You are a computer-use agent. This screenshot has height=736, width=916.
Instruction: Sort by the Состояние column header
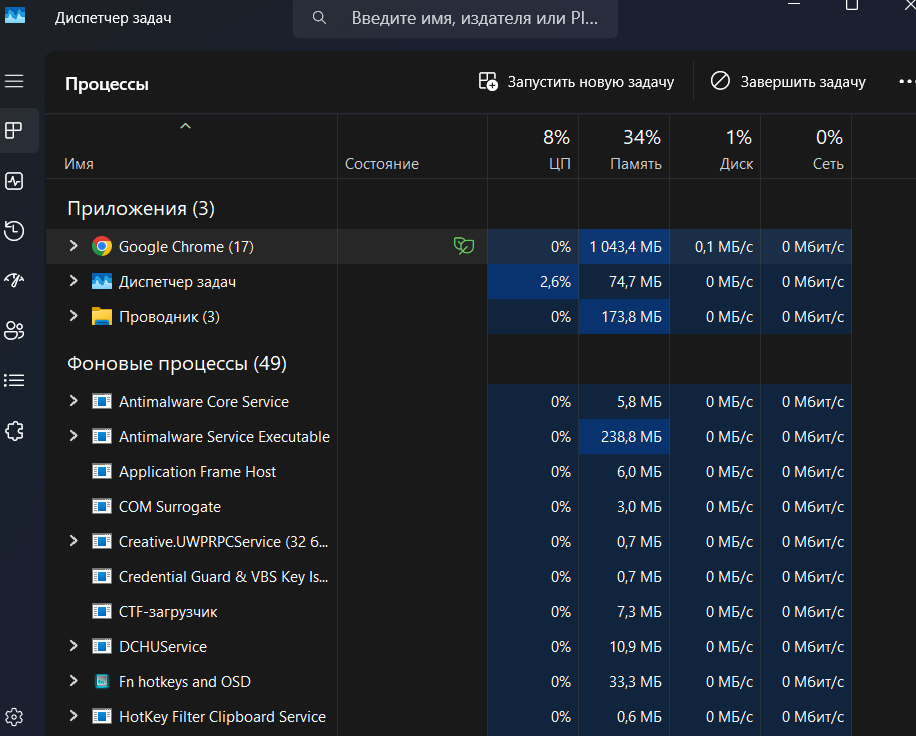(x=412, y=147)
